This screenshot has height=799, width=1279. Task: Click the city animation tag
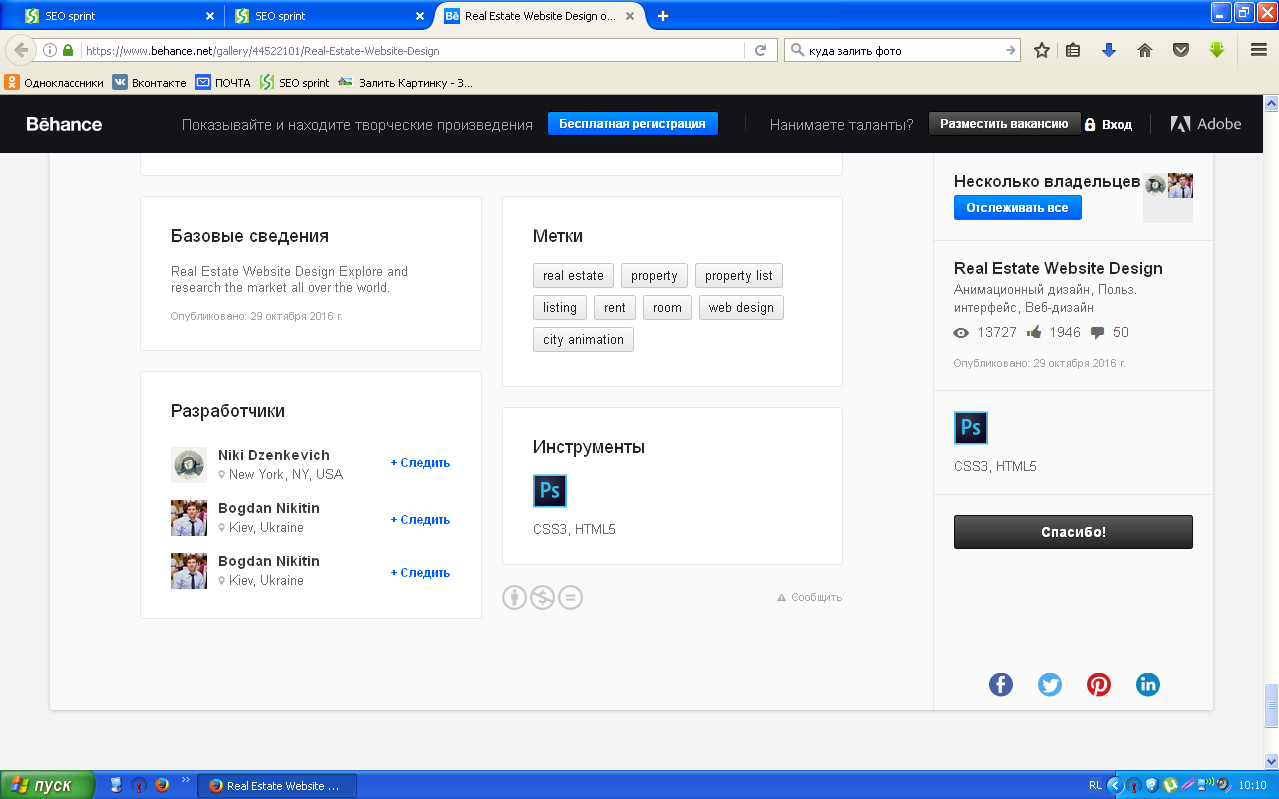pyautogui.click(x=583, y=340)
